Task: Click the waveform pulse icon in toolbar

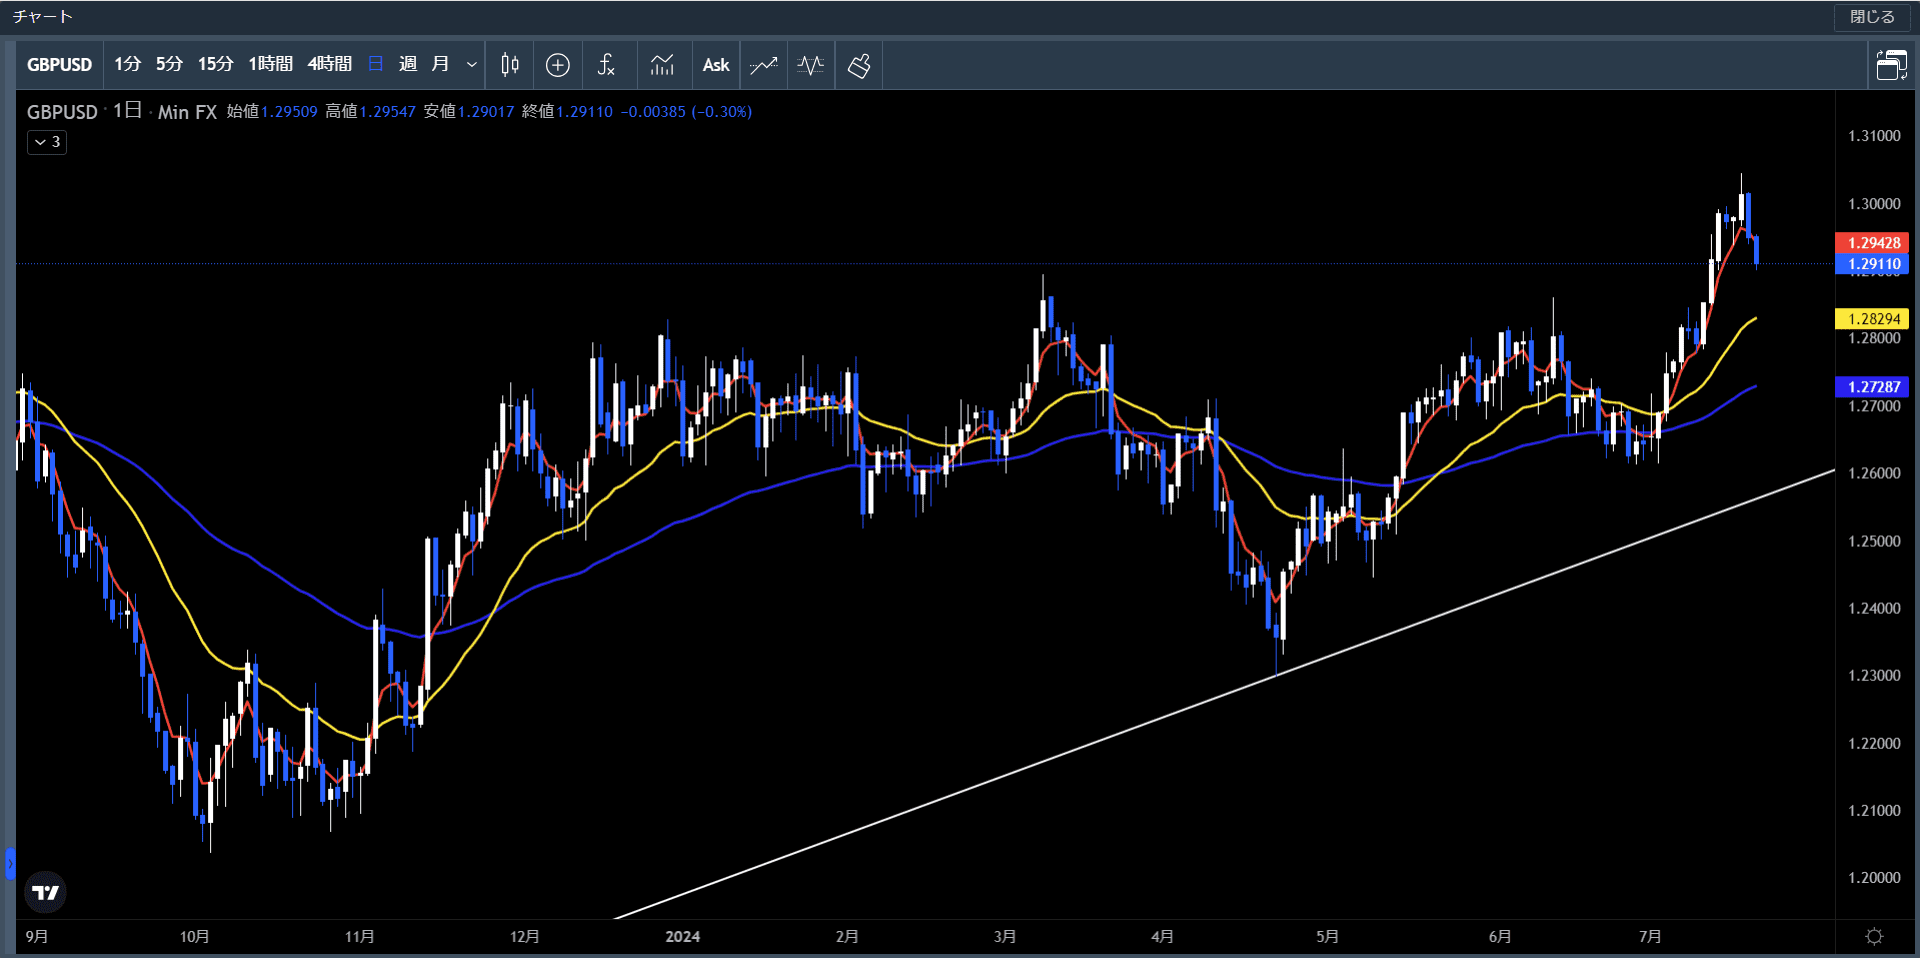Action: pyautogui.click(x=811, y=65)
